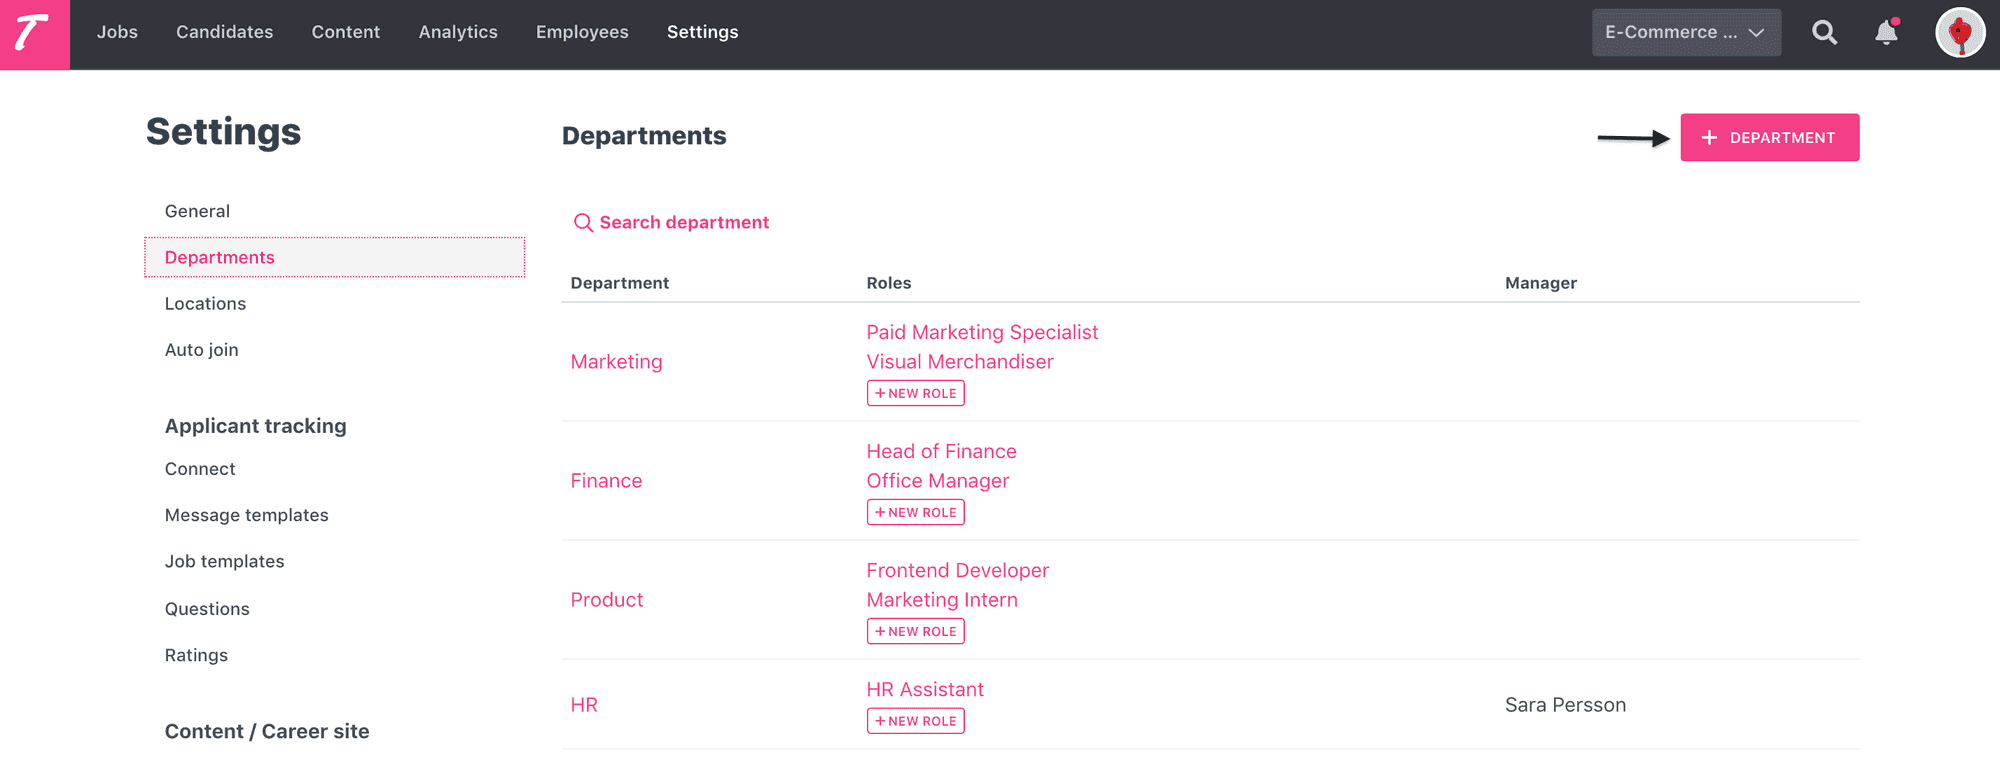Open Ratings settings
This screenshot has height=758, width=2000.
(x=196, y=655)
